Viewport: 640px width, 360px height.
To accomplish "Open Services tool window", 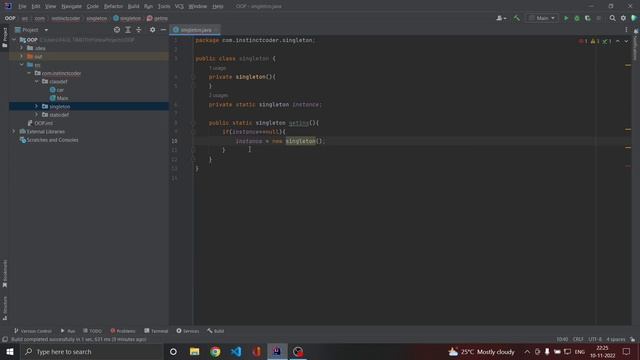I will pos(188,331).
